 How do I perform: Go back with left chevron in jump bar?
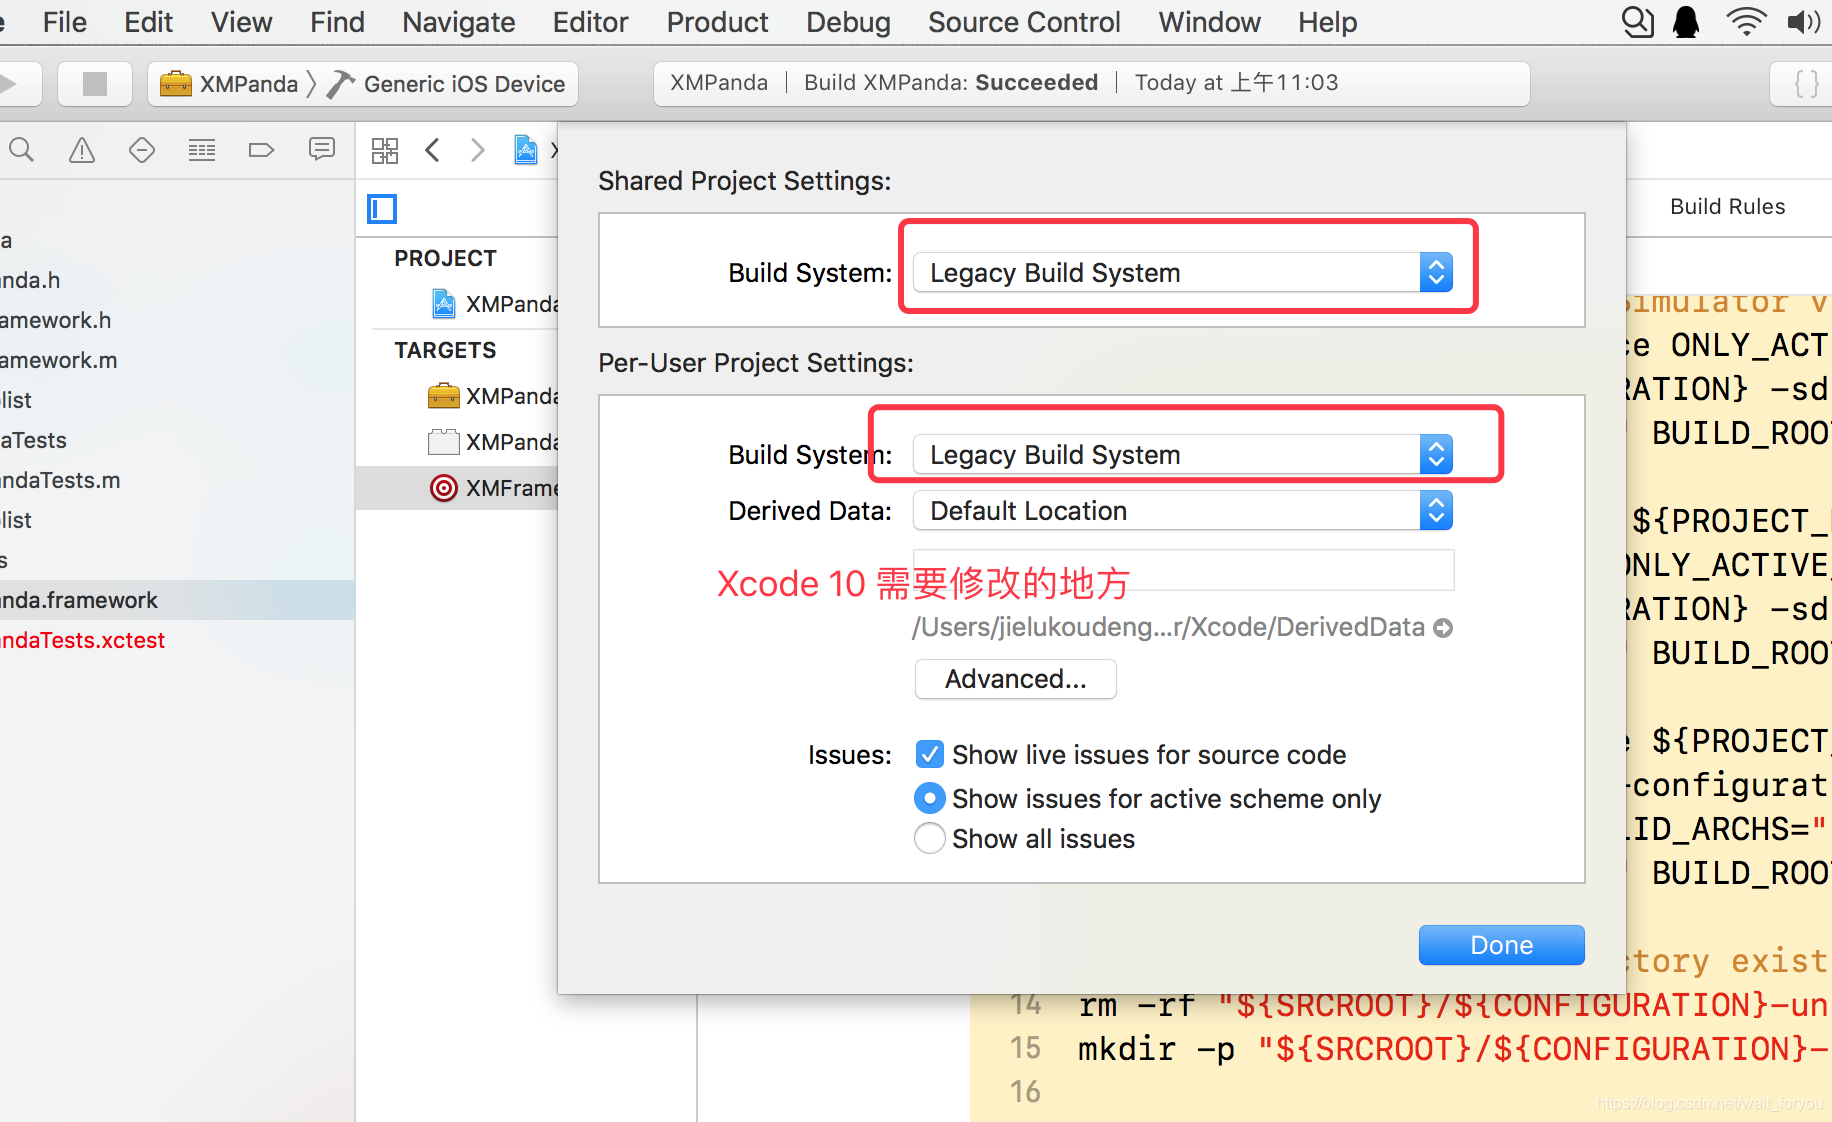(x=433, y=151)
